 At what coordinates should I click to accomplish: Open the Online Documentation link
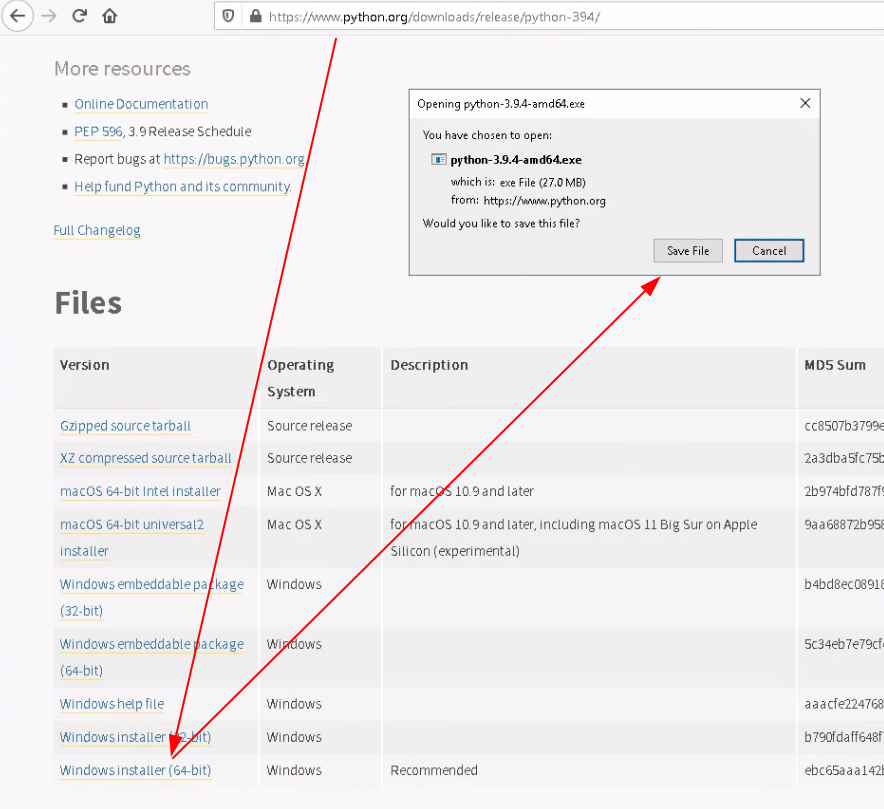coord(141,104)
